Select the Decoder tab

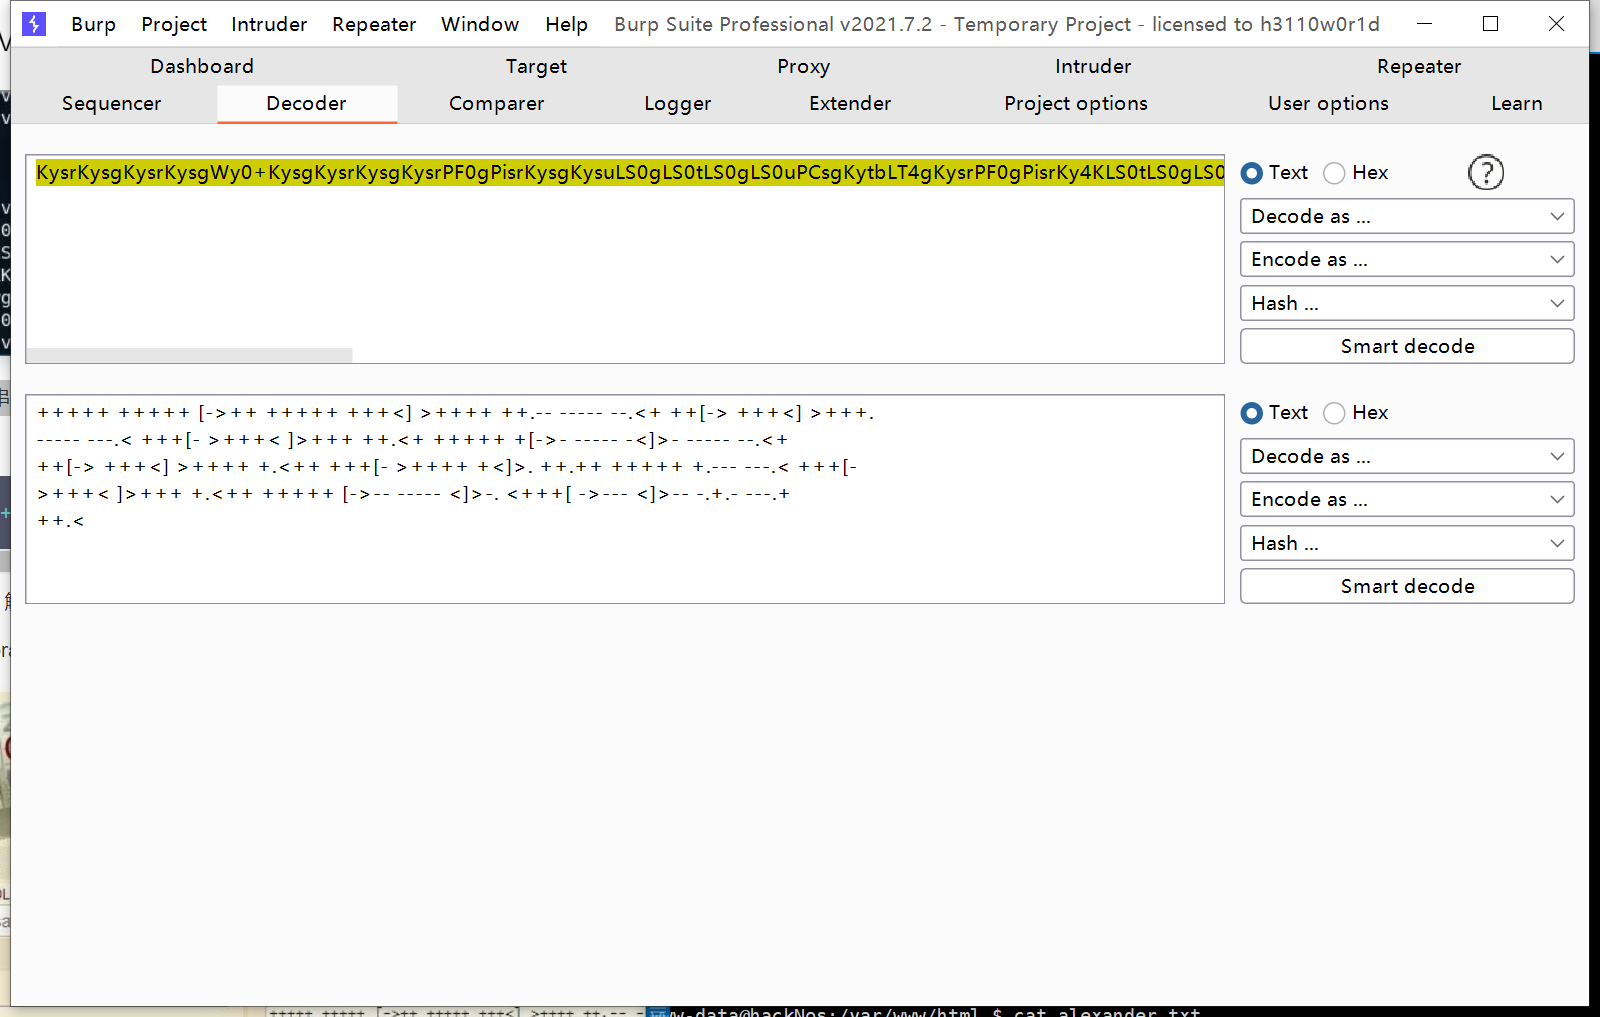[307, 103]
